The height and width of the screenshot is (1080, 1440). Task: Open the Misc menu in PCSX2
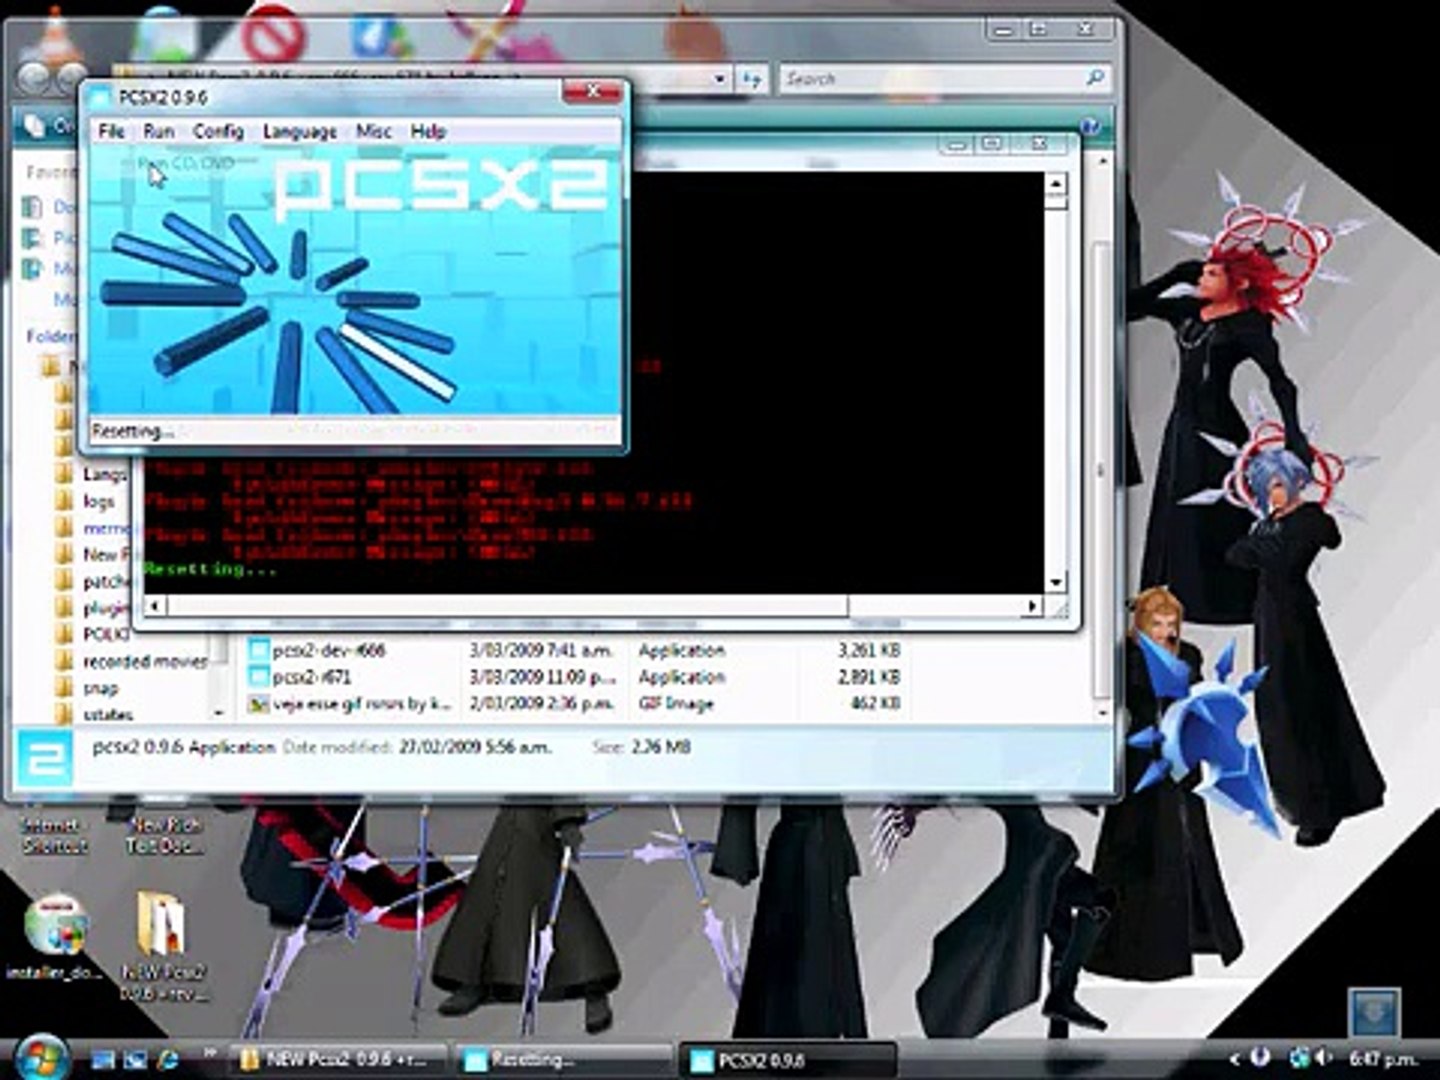[374, 131]
